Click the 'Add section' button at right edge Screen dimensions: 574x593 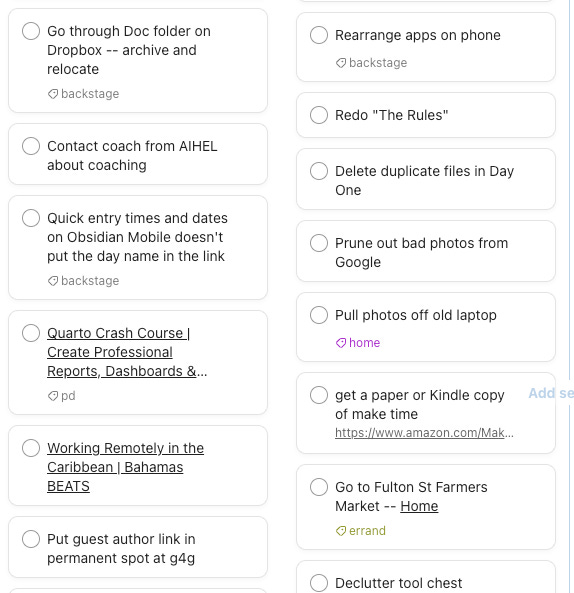click(551, 393)
